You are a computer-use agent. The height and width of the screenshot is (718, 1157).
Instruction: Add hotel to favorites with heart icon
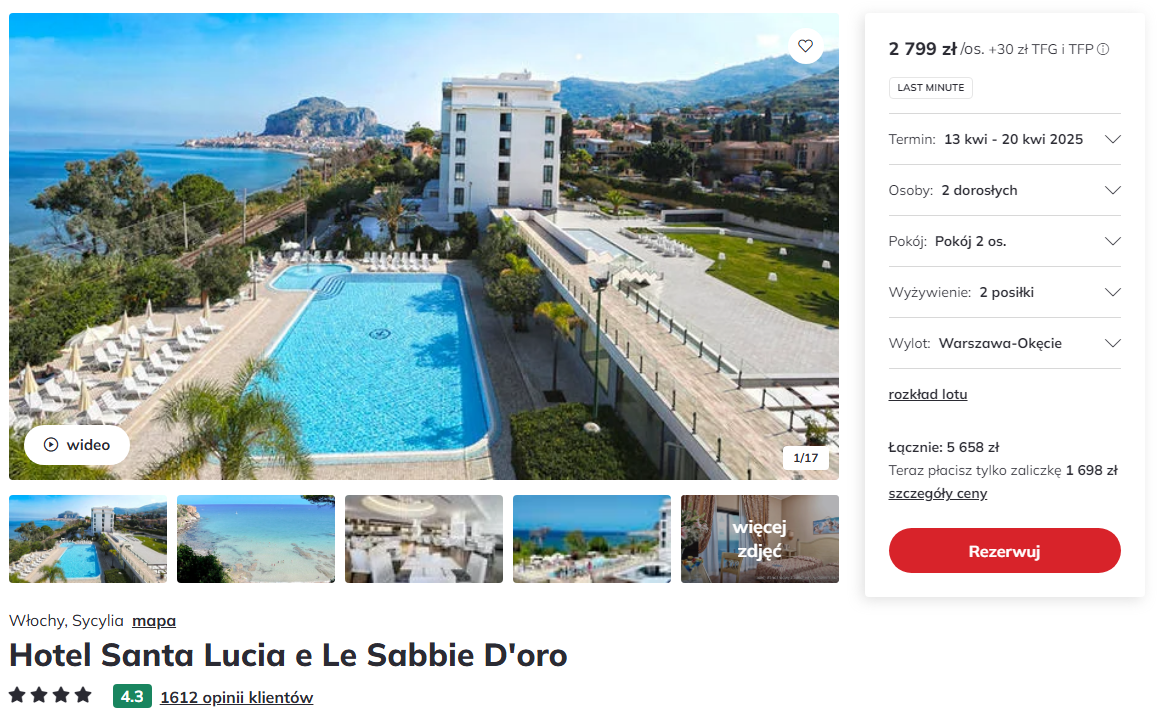point(805,46)
